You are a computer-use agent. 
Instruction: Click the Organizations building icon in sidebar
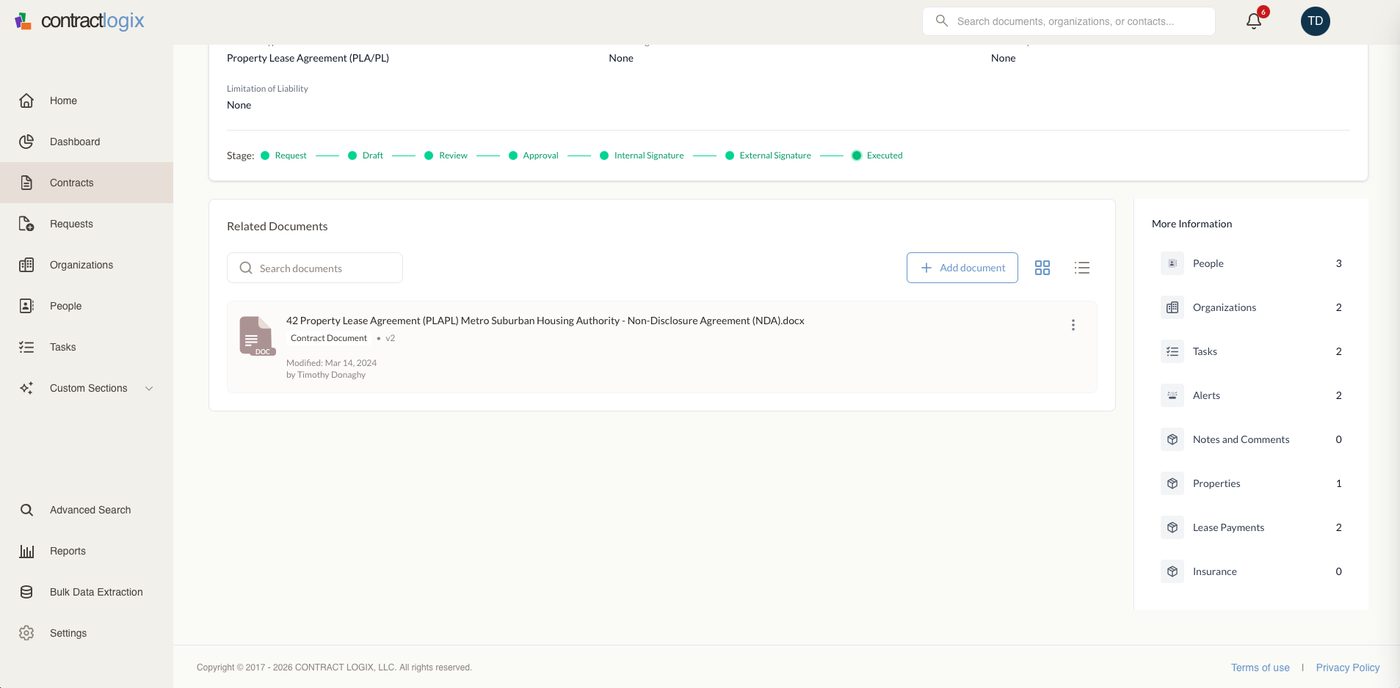[27, 265]
